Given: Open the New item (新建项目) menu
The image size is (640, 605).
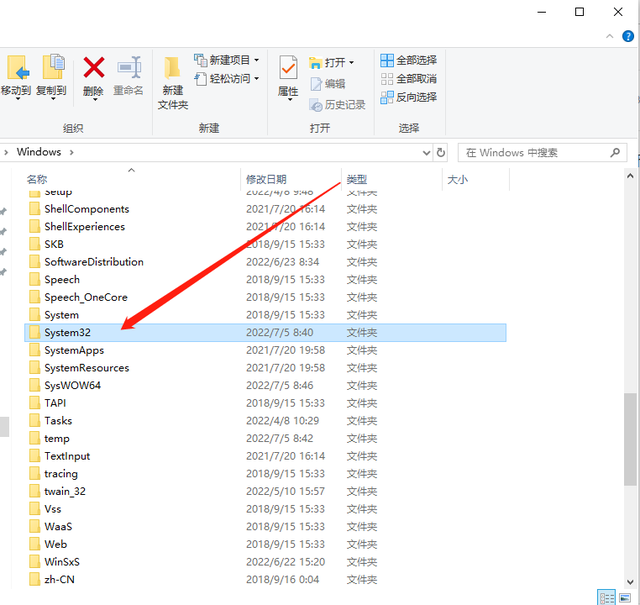Looking at the screenshot, I should point(227,60).
